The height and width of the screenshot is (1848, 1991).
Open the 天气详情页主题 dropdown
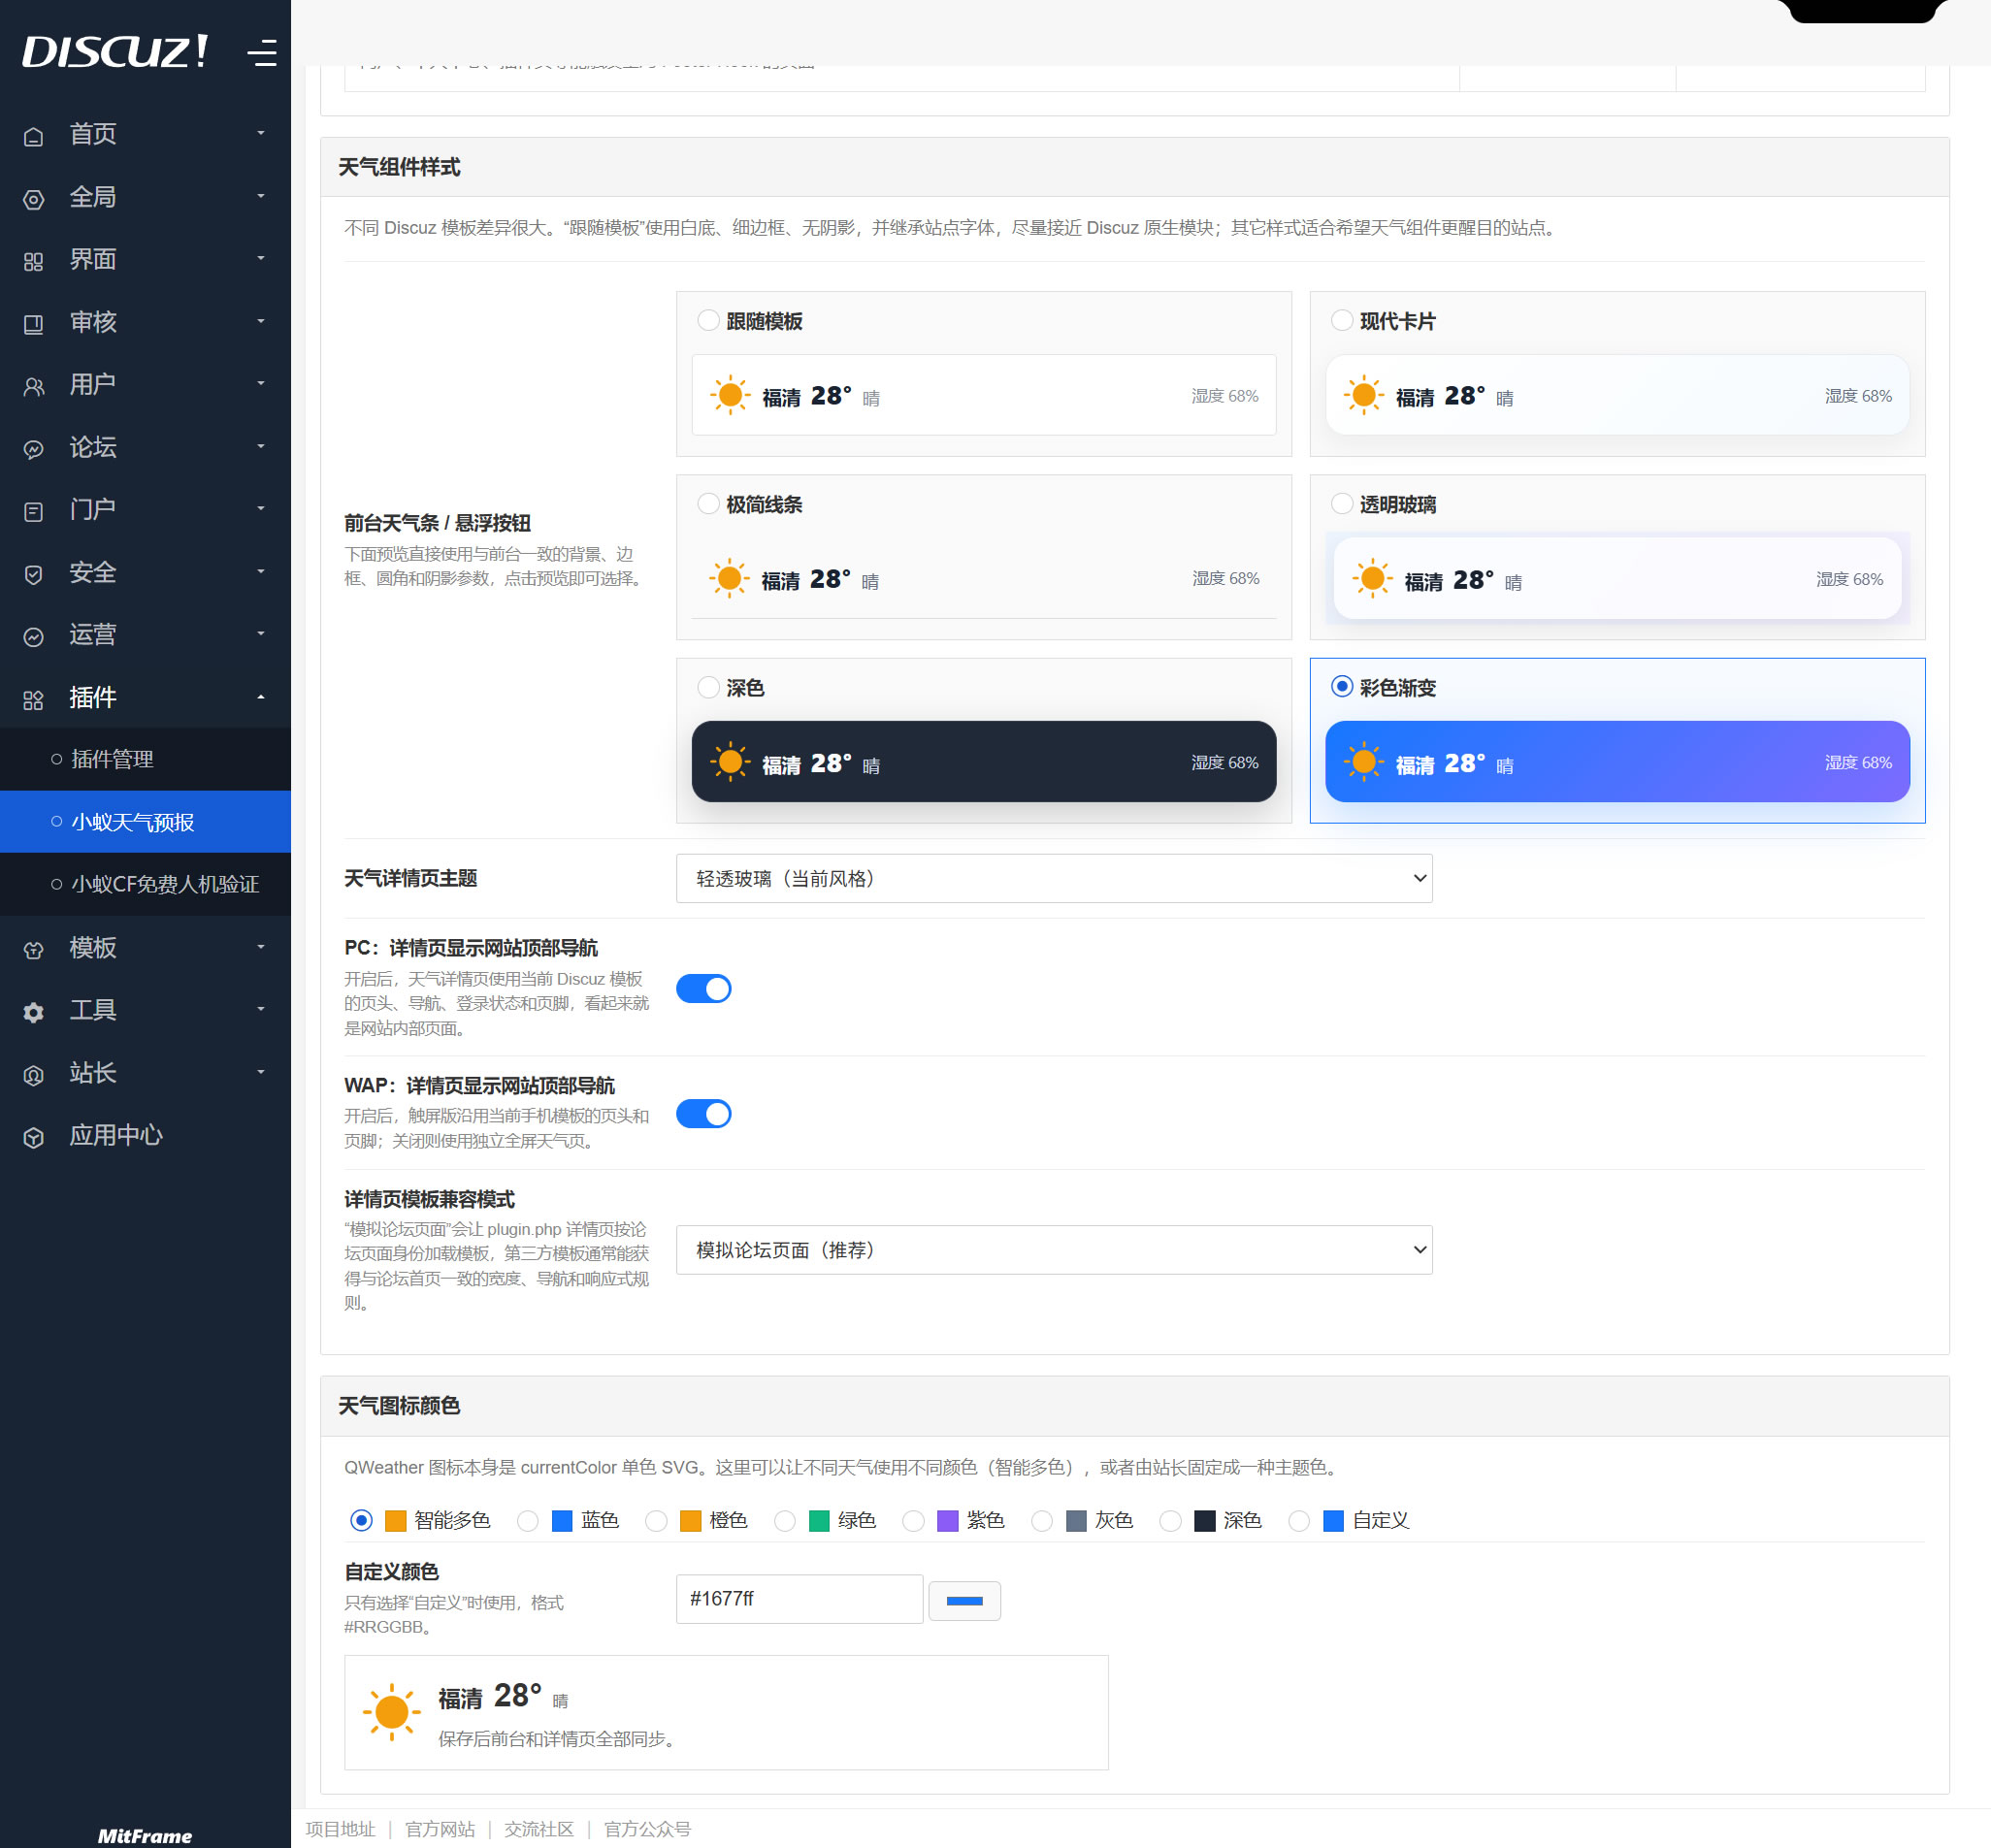1054,878
